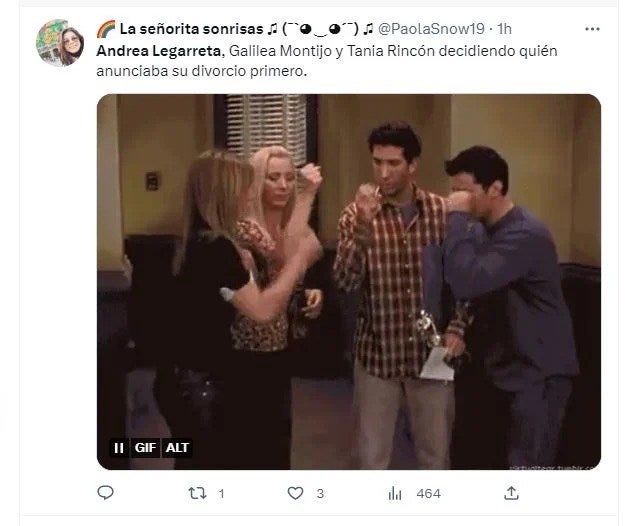Click the reply speech bubble icon
This screenshot has height=526, width=627.
(106, 492)
